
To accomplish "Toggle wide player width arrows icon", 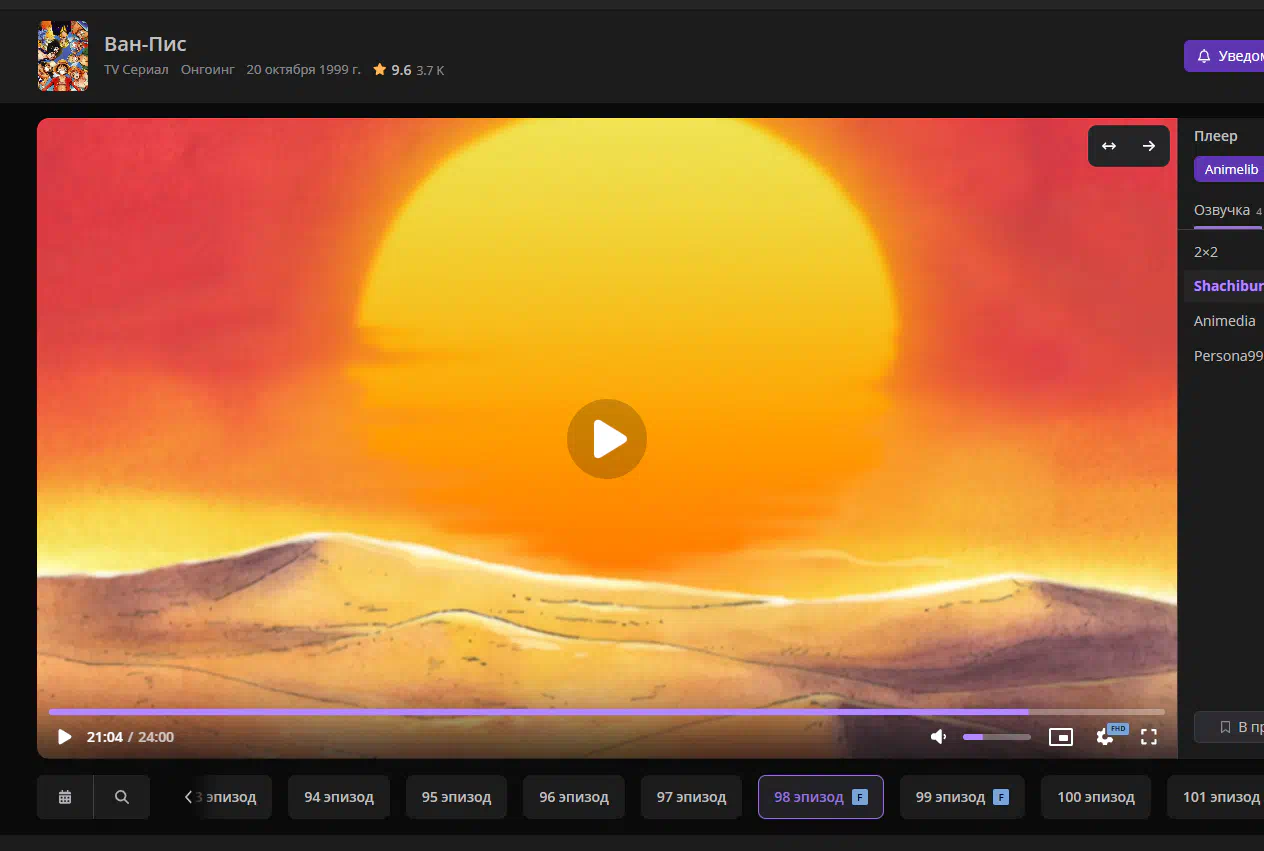I will [x=1109, y=146].
